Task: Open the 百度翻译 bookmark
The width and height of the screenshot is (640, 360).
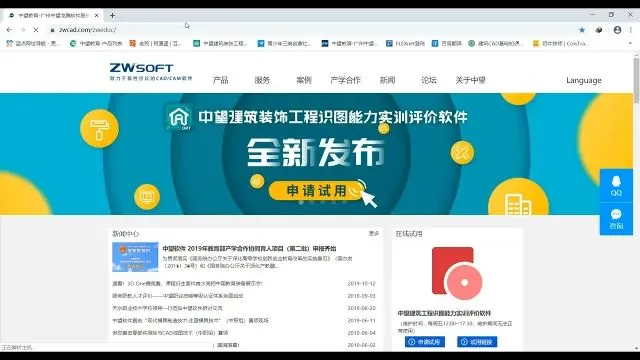Action: [447, 43]
